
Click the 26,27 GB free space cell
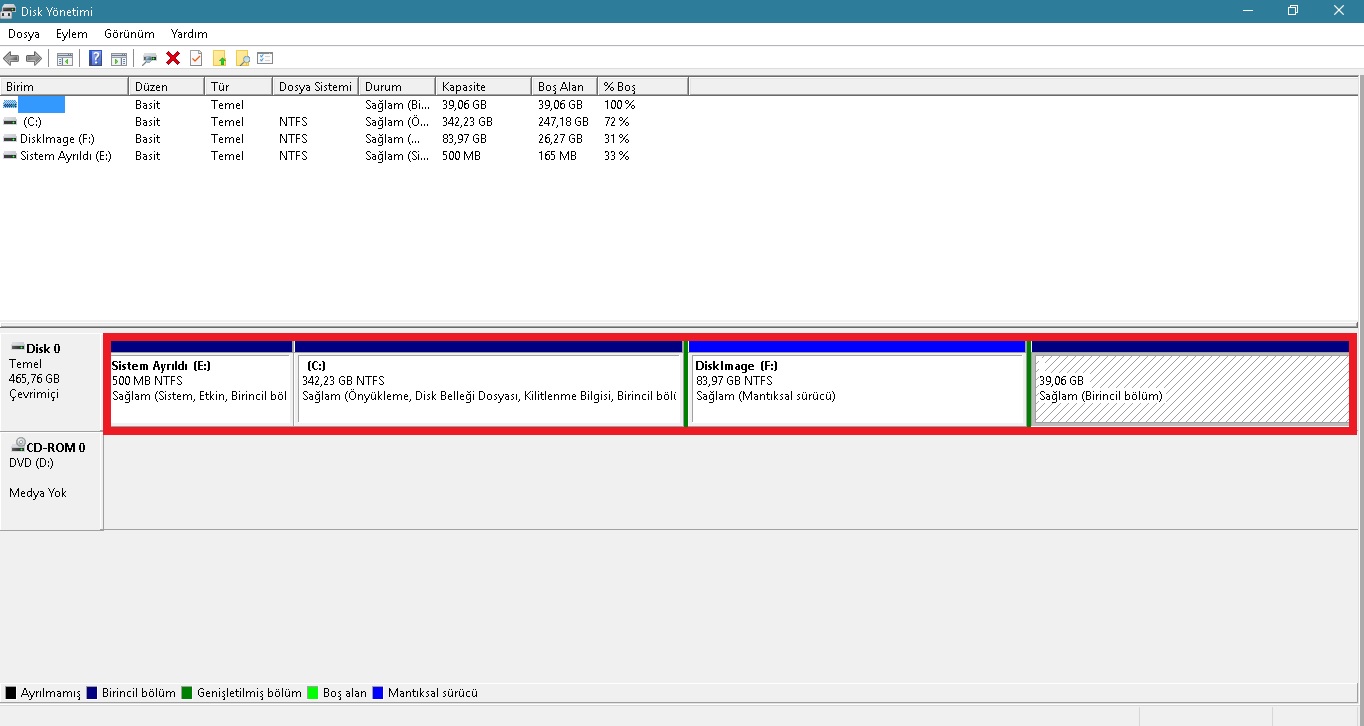click(560, 138)
